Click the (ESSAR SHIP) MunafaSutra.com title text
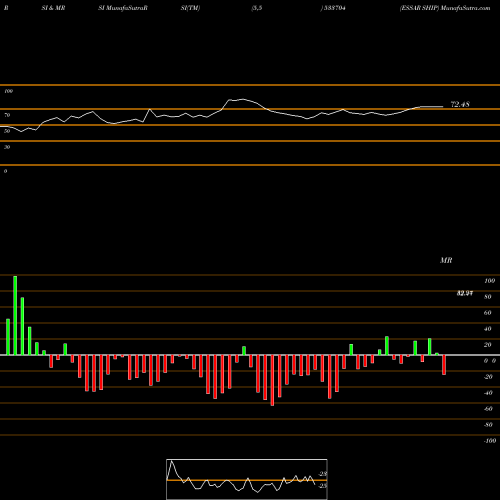The height and width of the screenshot is (500, 500). (445, 8)
